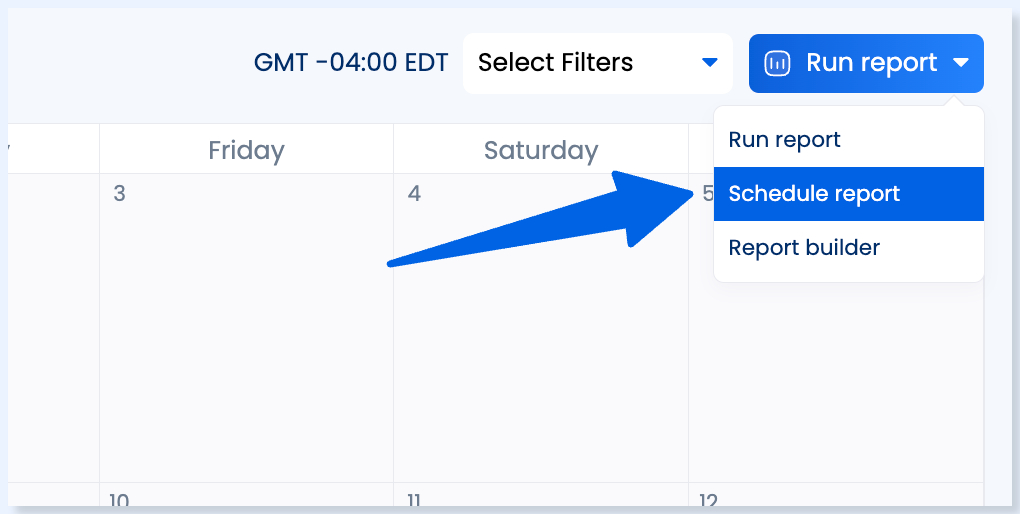Click the empty calendar cell left of day 3
The width and height of the screenshot is (1020, 514).
click(53, 328)
